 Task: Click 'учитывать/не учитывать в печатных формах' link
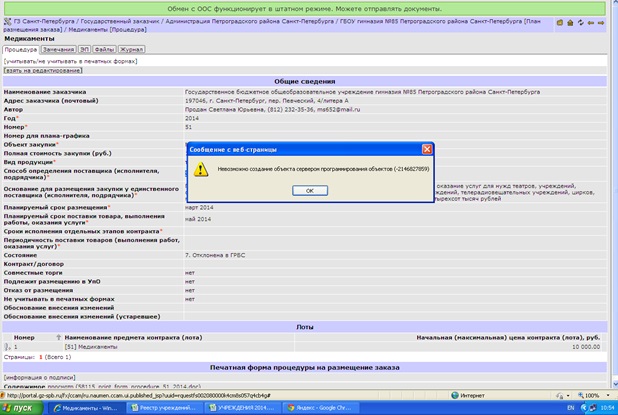71,61
